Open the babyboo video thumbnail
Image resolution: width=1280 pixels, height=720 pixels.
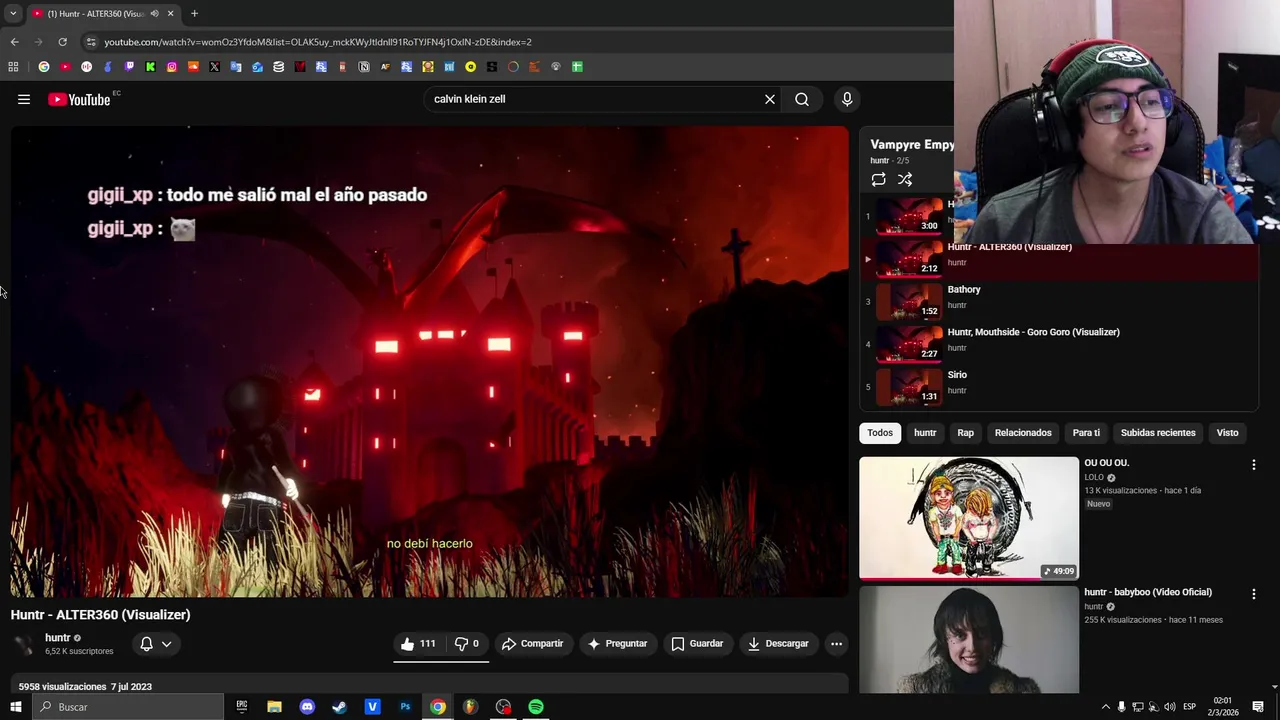pos(969,640)
